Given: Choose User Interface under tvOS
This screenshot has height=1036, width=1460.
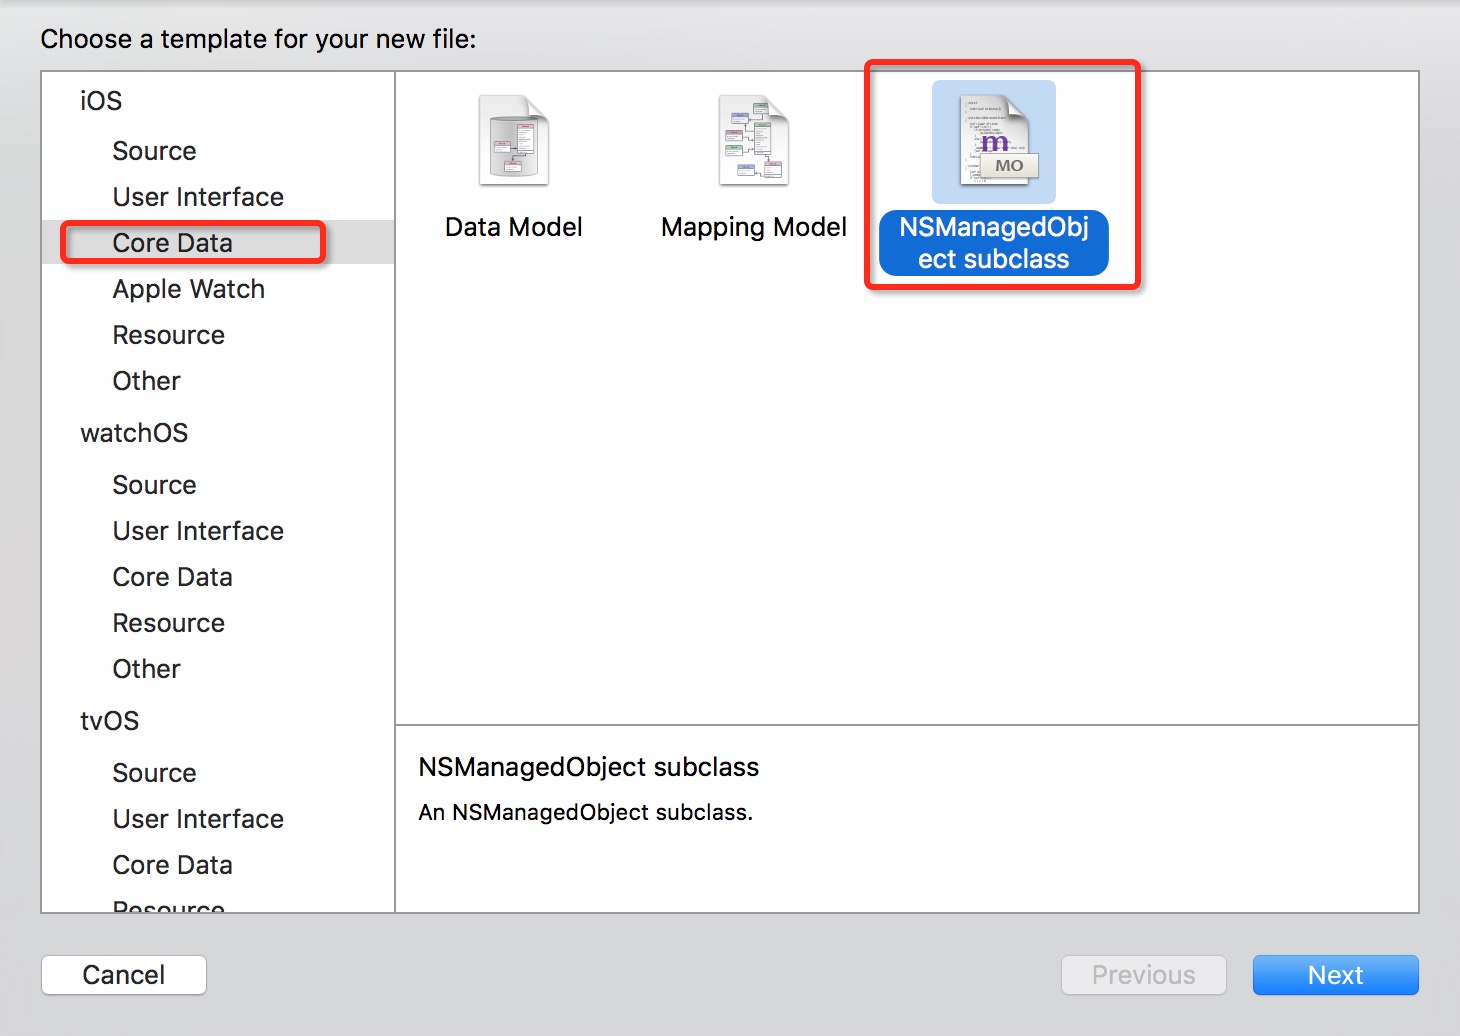Looking at the screenshot, I should [x=198, y=819].
